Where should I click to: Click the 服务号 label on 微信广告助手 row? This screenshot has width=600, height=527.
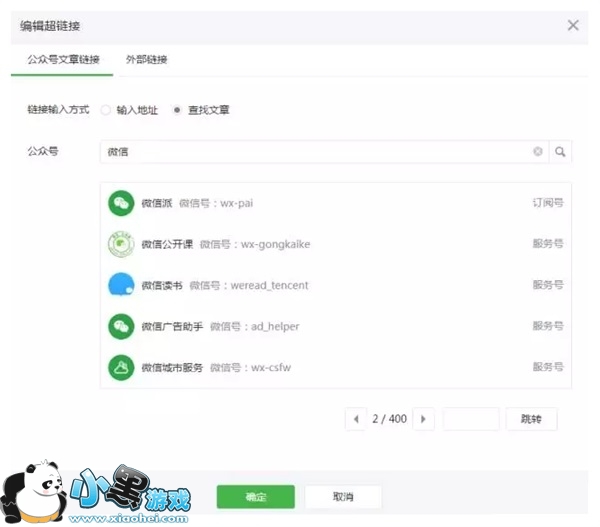click(x=548, y=326)
